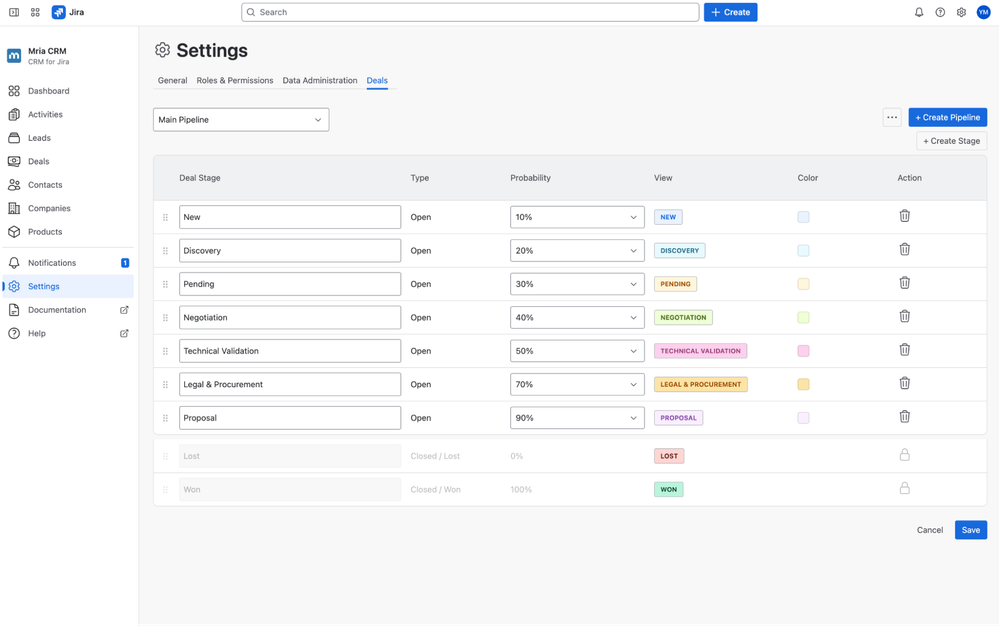This screenshot has height=626, width=999.
Task: Switch to the General tab
Action: click(x=173, y=80)
